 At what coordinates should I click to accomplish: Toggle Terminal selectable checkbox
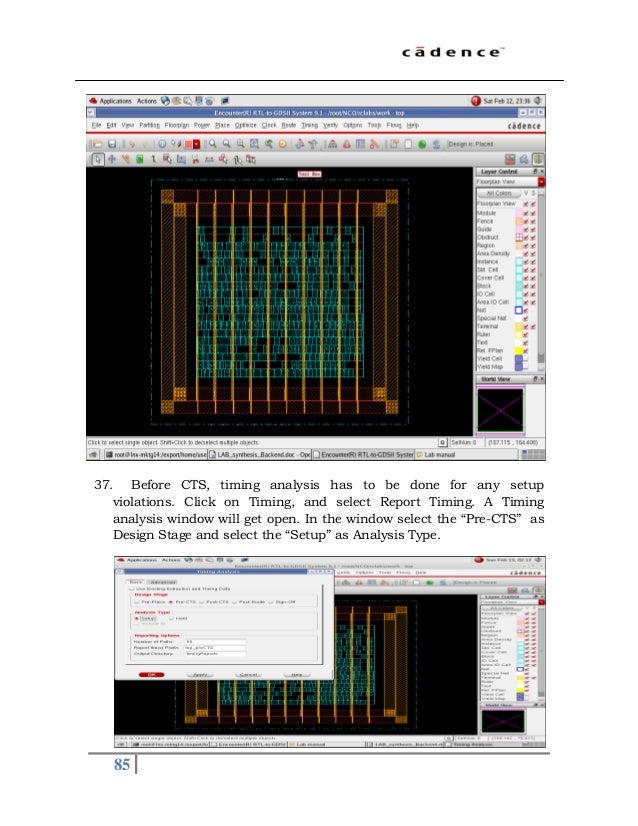pyautogui.click(x=533, y=327)
